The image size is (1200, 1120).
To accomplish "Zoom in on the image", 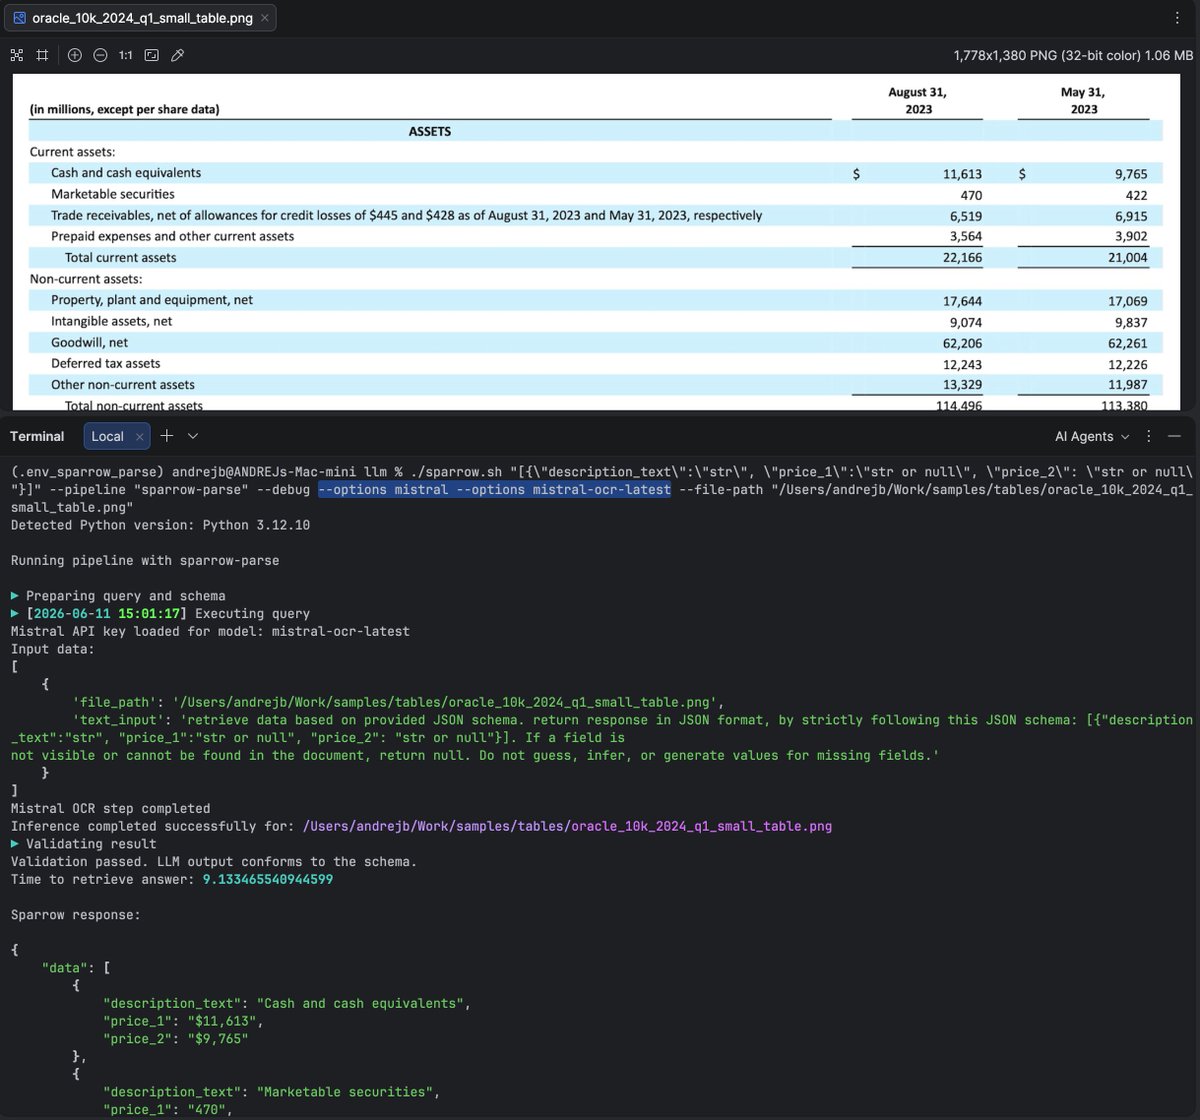I will (x=75, y=55).
